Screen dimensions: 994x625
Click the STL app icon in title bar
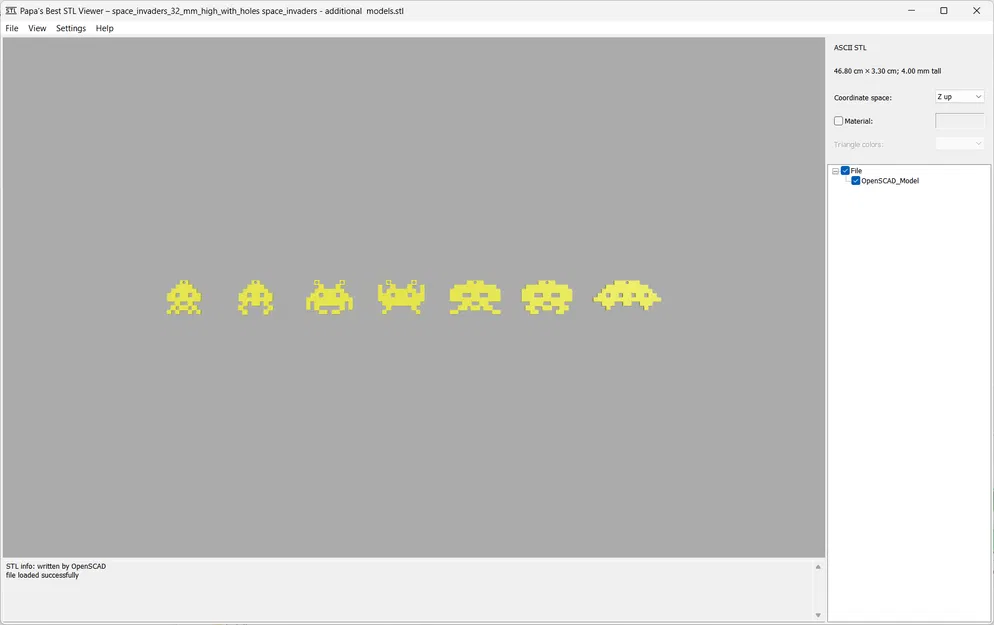click(x=11, y=11)
